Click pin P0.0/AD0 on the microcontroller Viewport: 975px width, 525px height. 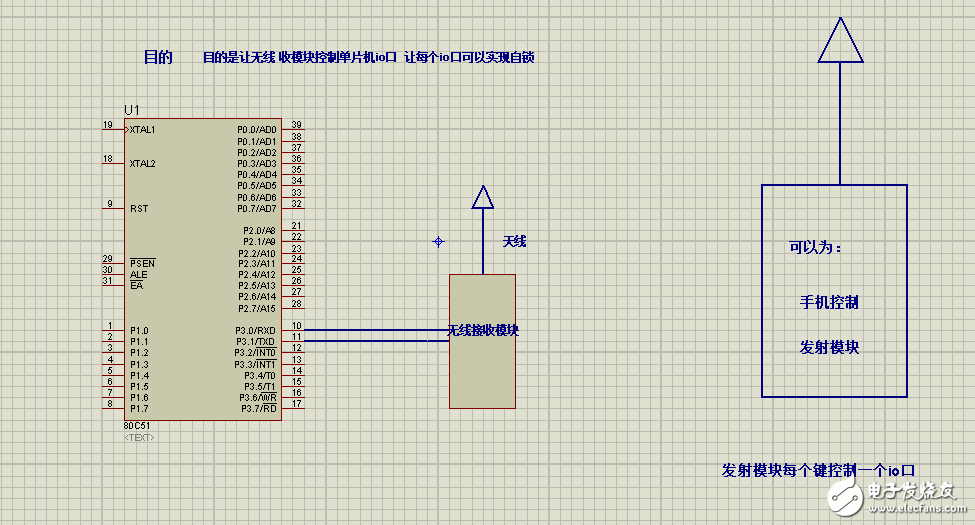257,130
